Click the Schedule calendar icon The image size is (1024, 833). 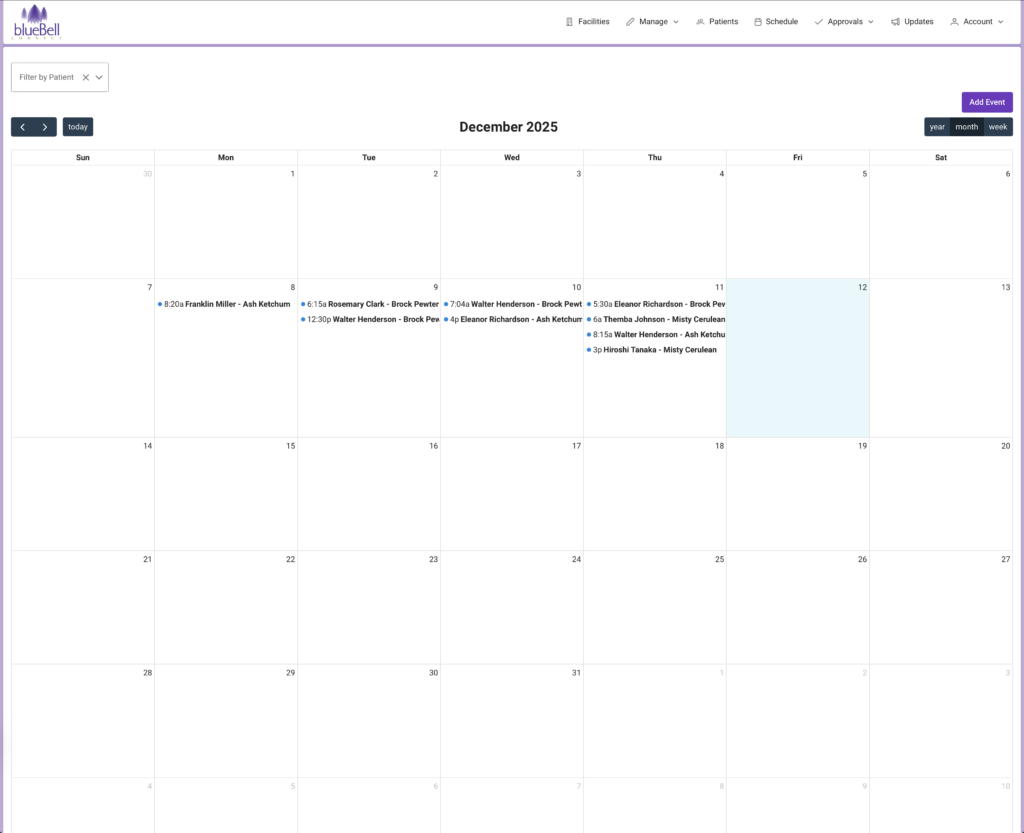[x=758, y=22]
